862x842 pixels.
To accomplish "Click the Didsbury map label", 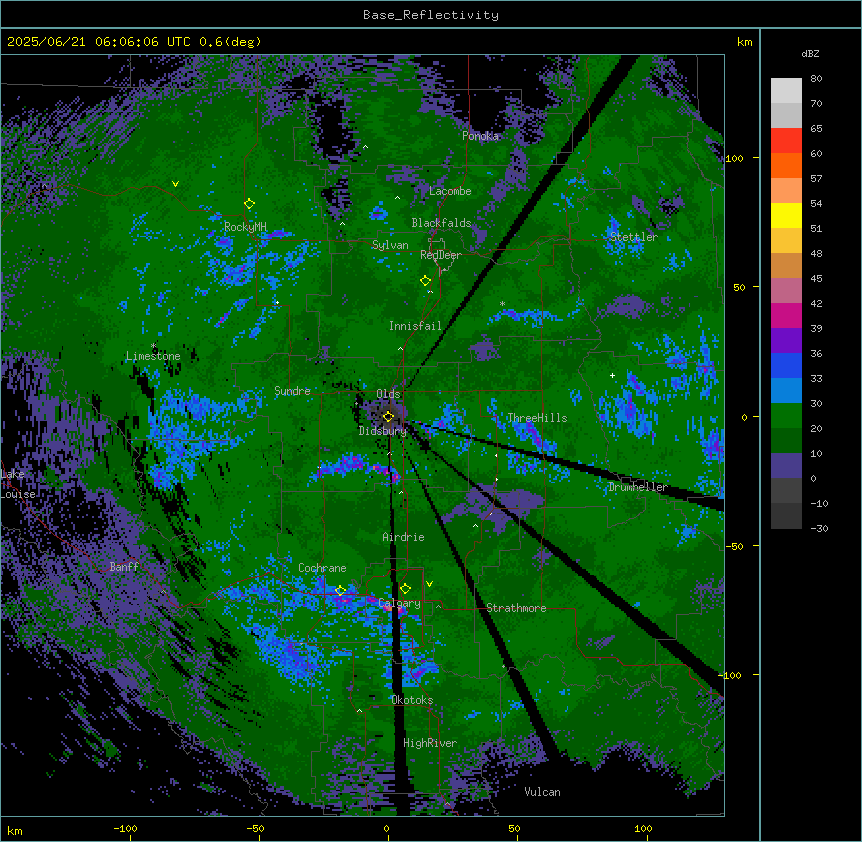I will pyautogui.click(x=383, y=431).
